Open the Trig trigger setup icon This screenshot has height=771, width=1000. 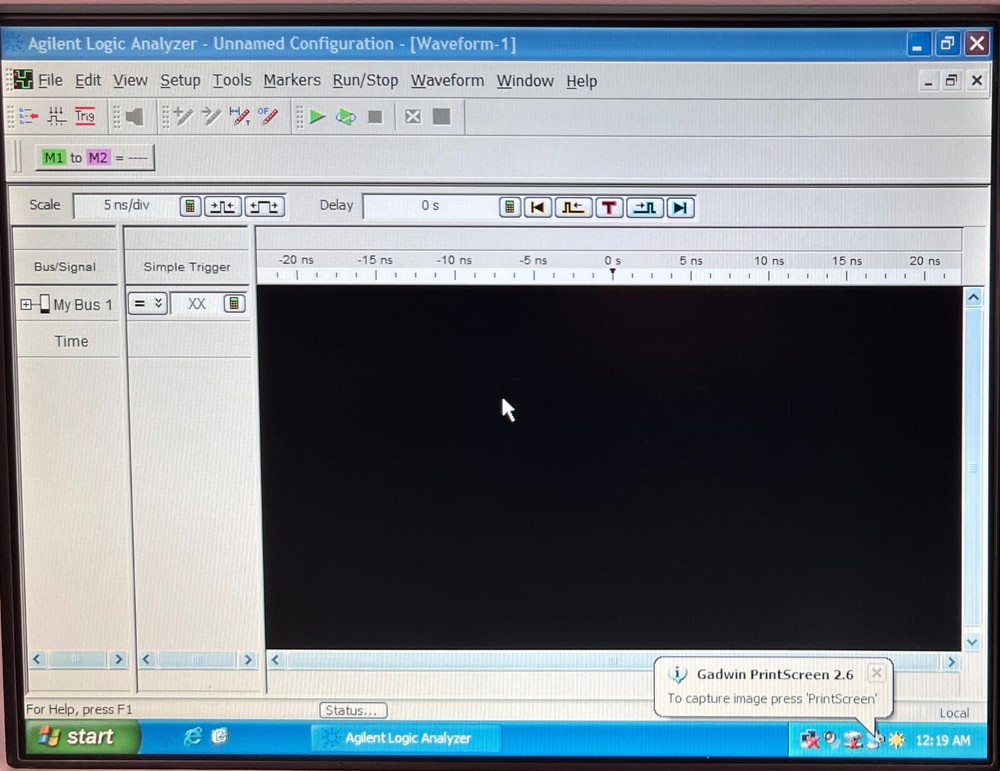click(85, 117)
